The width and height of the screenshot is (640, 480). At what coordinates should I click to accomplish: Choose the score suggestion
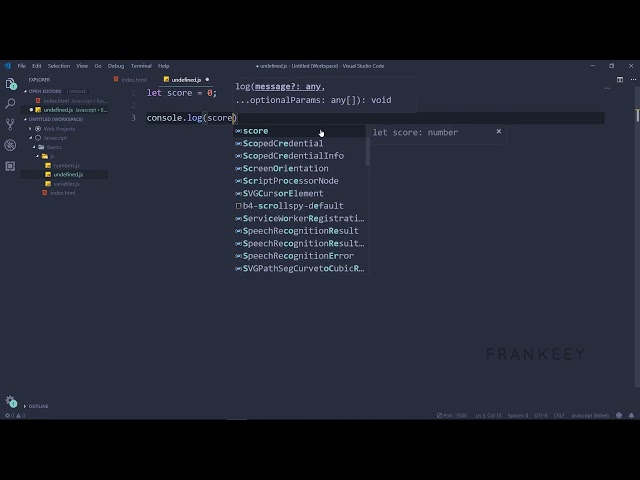point(300,131)
